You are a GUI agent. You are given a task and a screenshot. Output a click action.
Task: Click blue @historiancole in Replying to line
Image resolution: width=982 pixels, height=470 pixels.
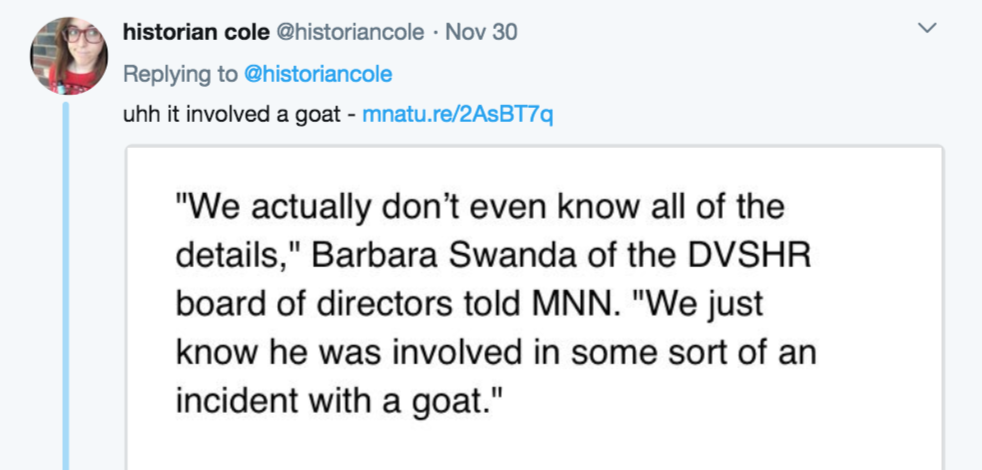(318, 74)
